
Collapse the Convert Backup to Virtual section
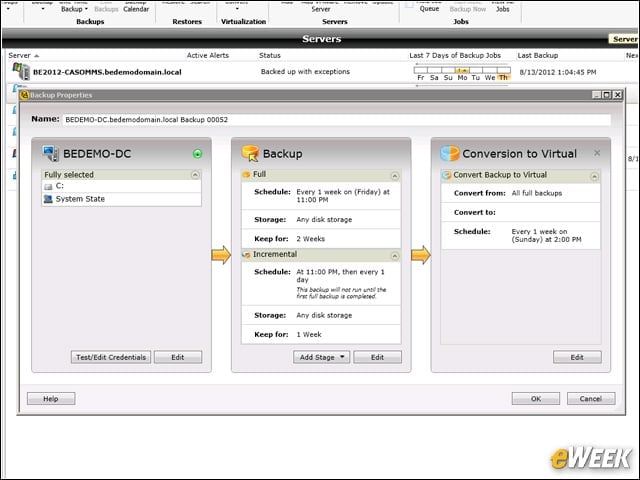click(x=594, y=176)
